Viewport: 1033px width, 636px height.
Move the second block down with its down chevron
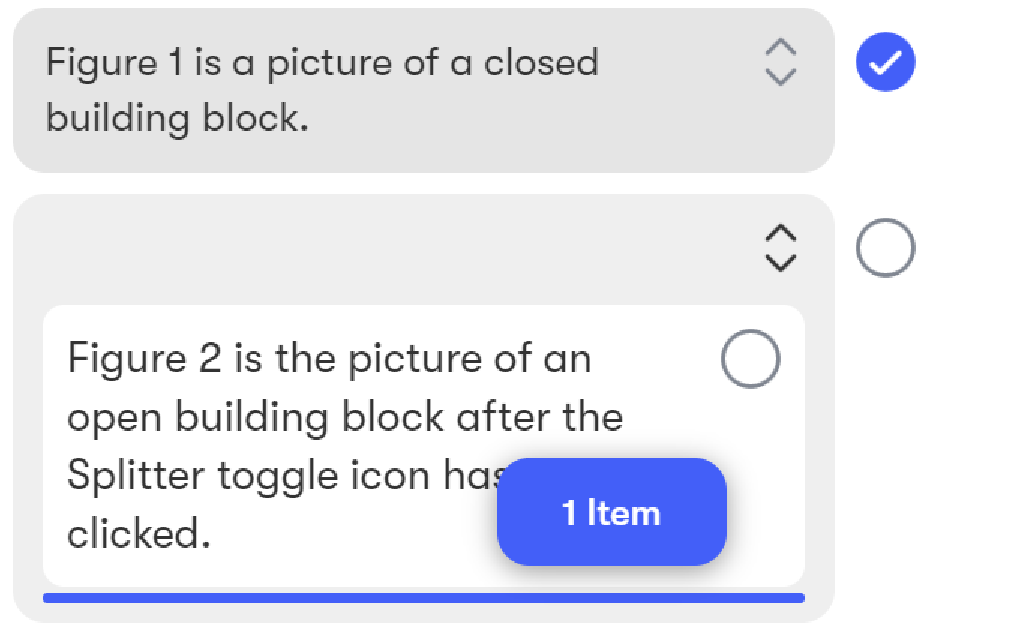[781, 262]
